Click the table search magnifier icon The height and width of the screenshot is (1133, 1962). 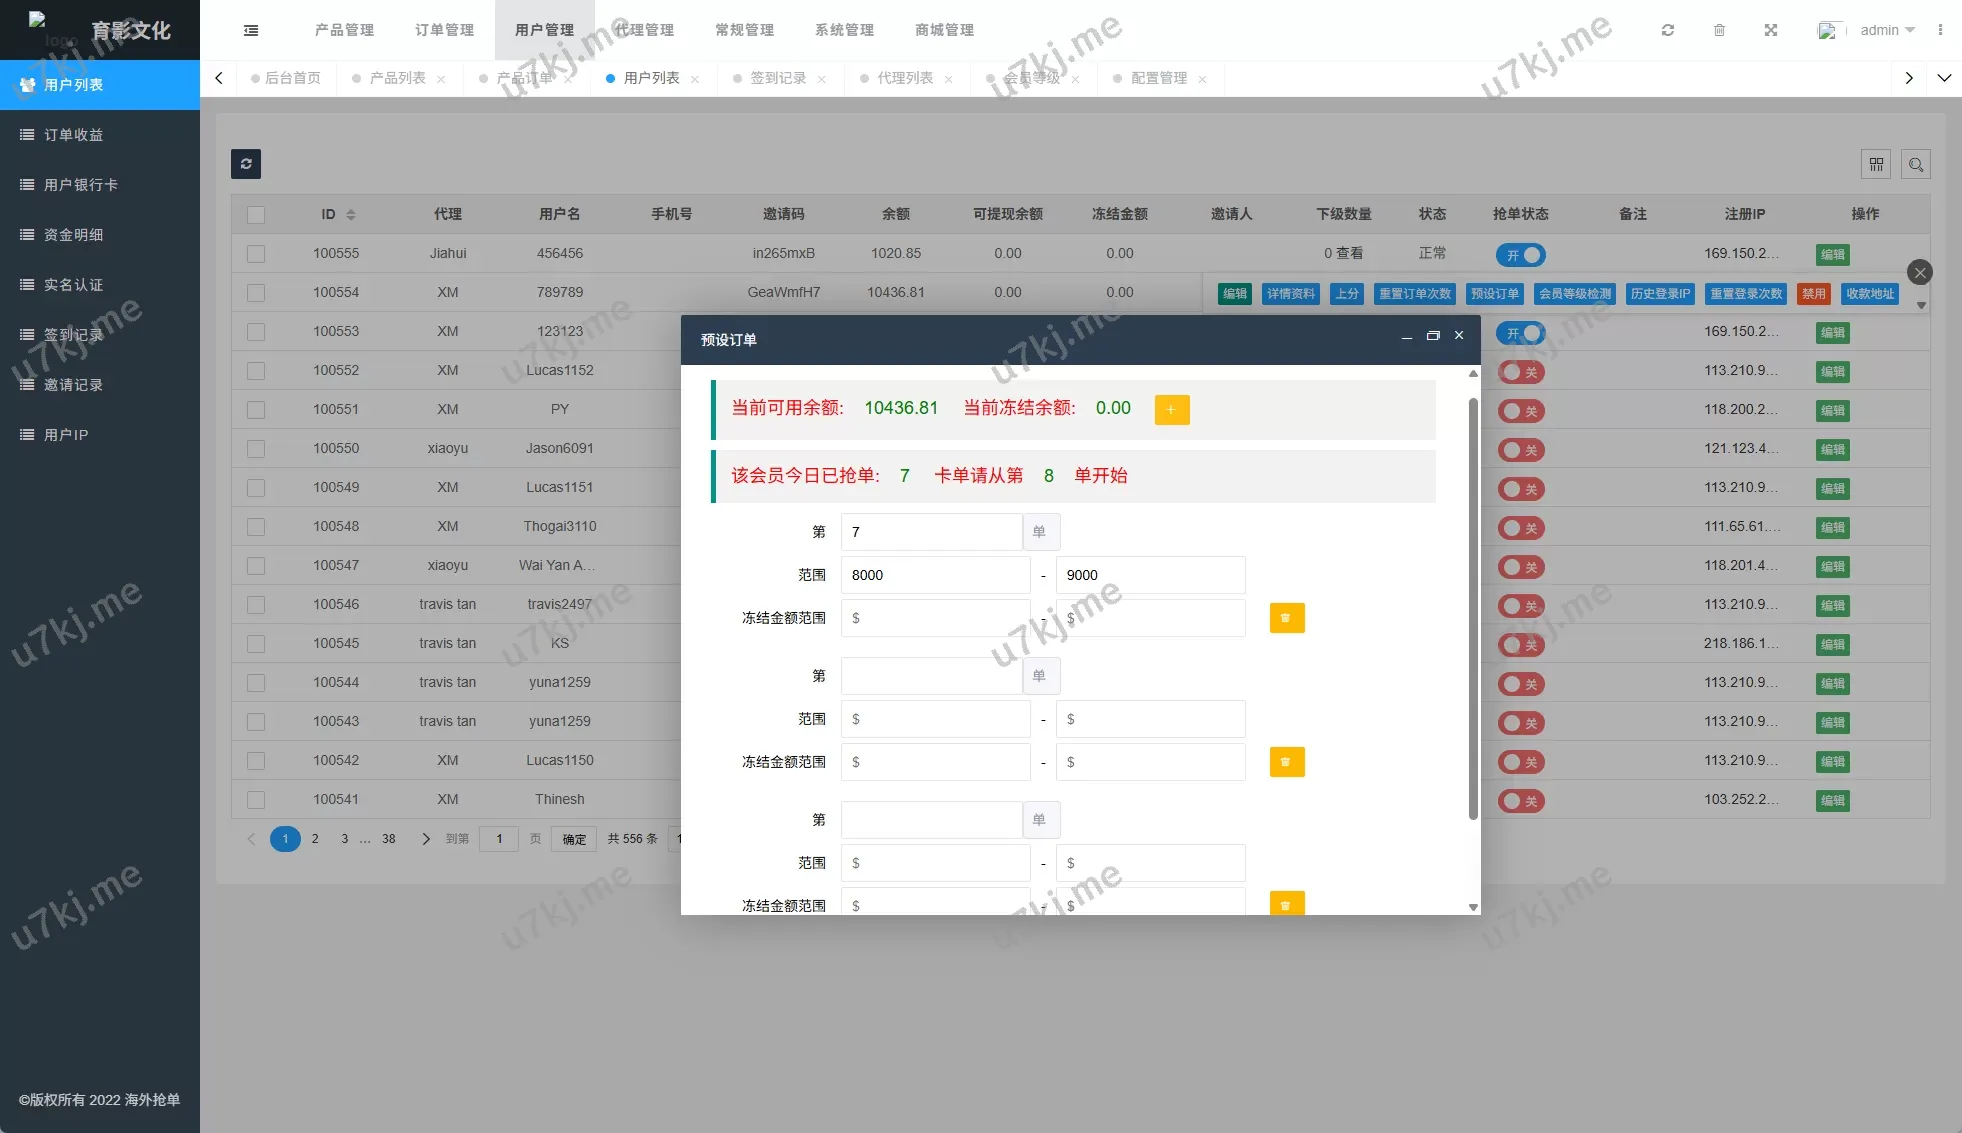tap(1915, 164)
